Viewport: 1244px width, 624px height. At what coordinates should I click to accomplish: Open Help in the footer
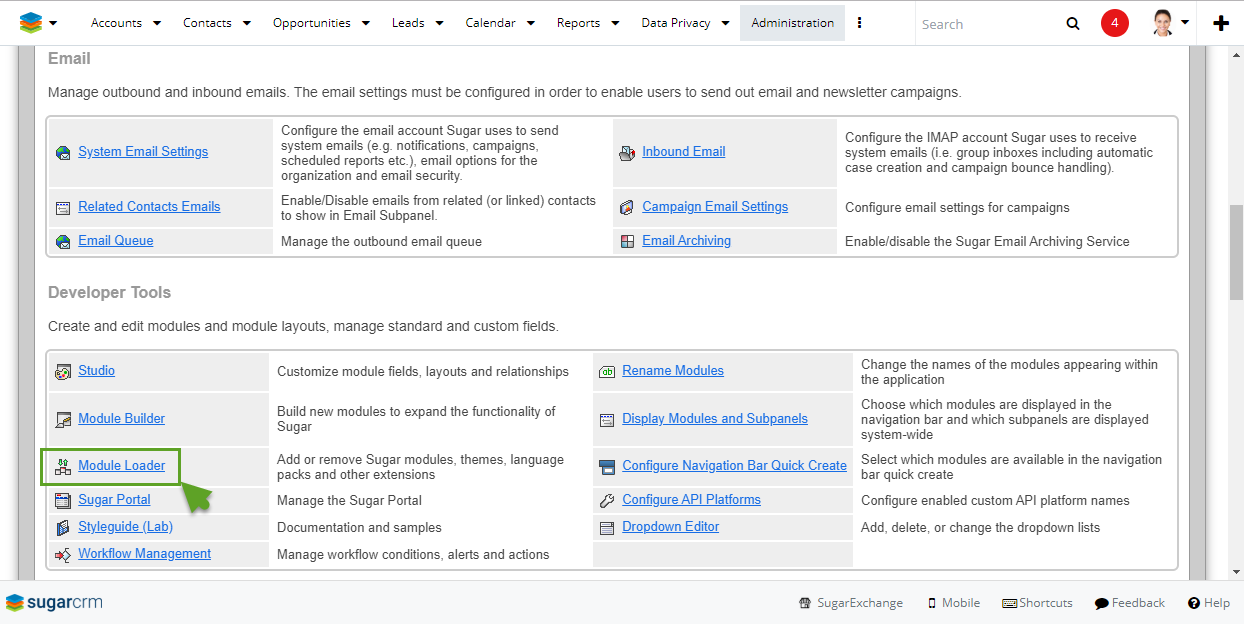tap(1209, 603)
